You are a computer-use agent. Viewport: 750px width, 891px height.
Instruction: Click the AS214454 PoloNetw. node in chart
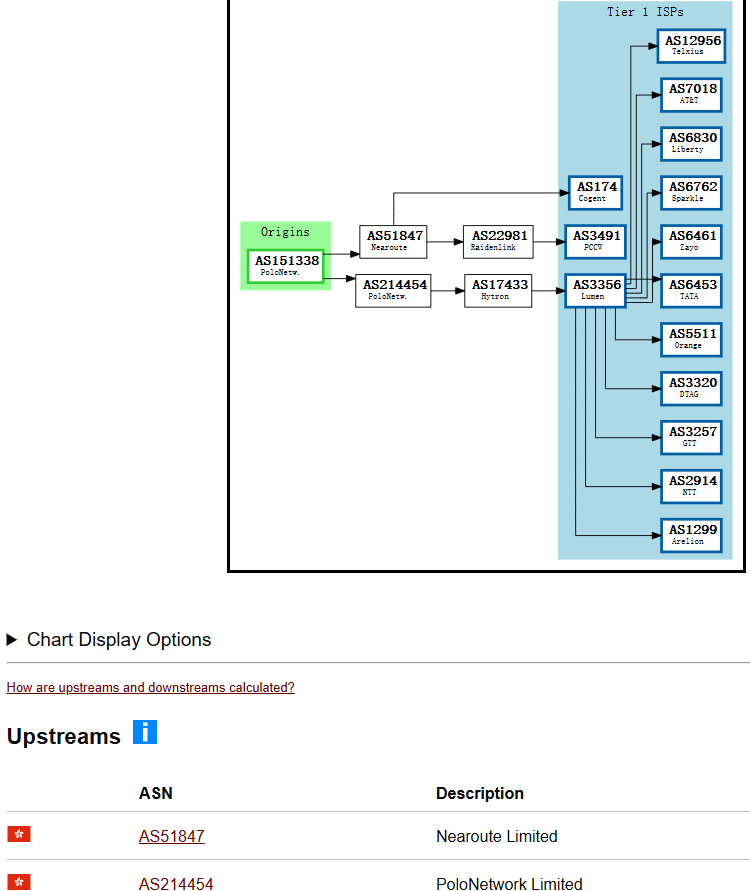[393, 290]
